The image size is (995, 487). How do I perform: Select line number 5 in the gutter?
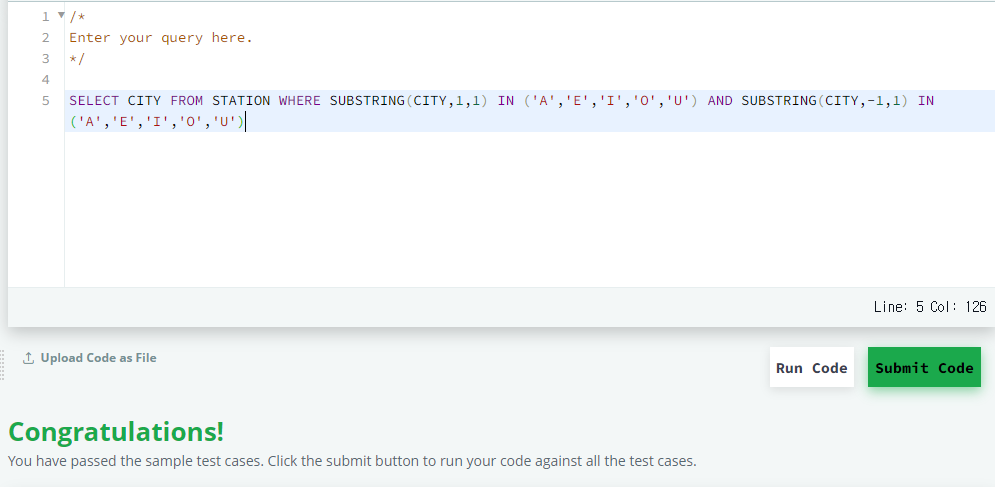tap(45, 100)
